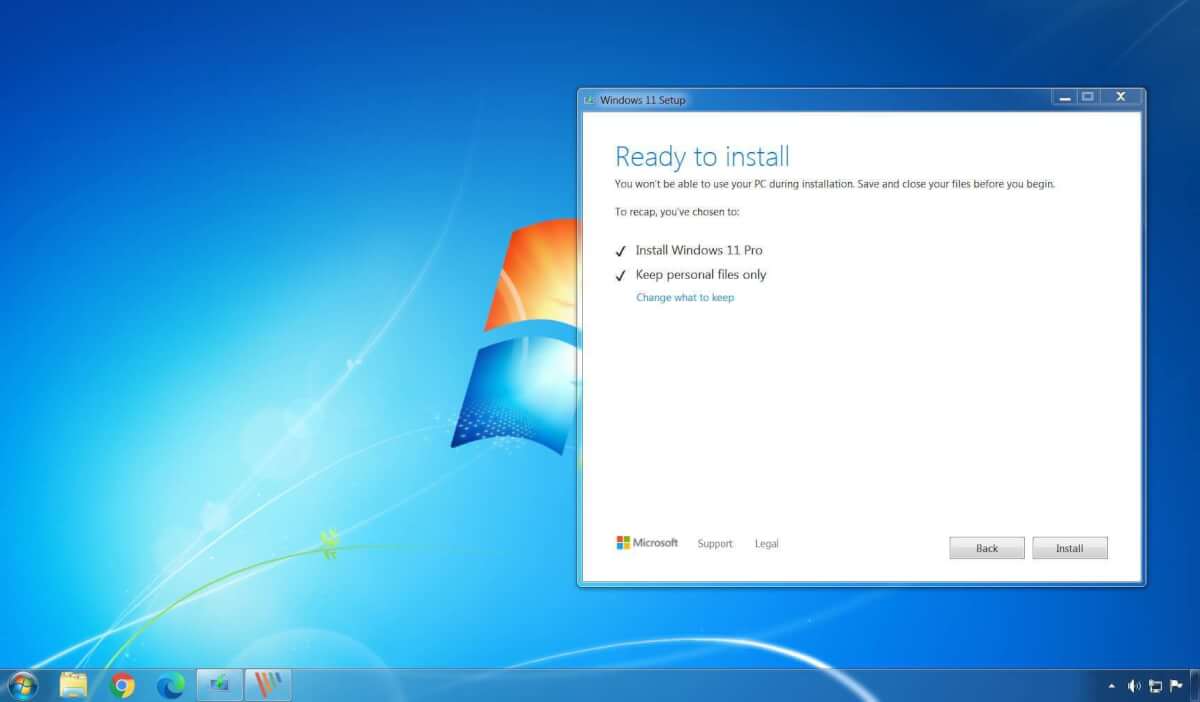Open the Windows Start menu orb
Screen dimensions: 1200x702
click(21, 685)
